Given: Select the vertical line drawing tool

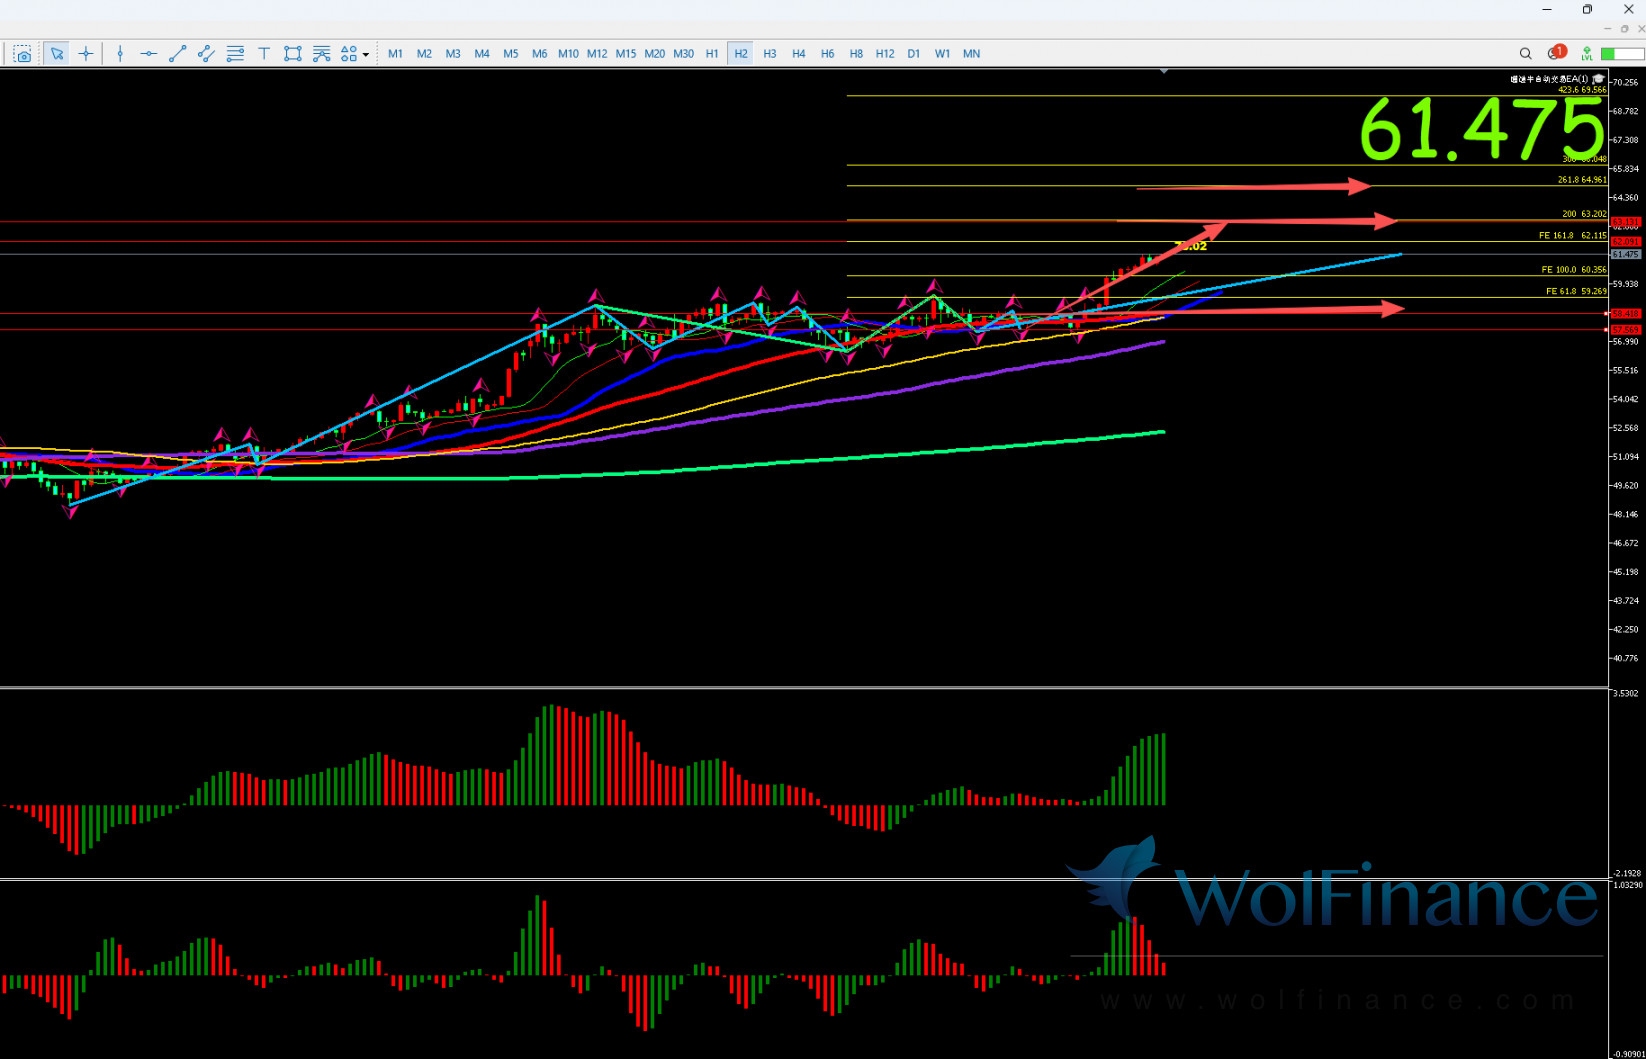Looking at the screenshot, I should coord(120,54).
